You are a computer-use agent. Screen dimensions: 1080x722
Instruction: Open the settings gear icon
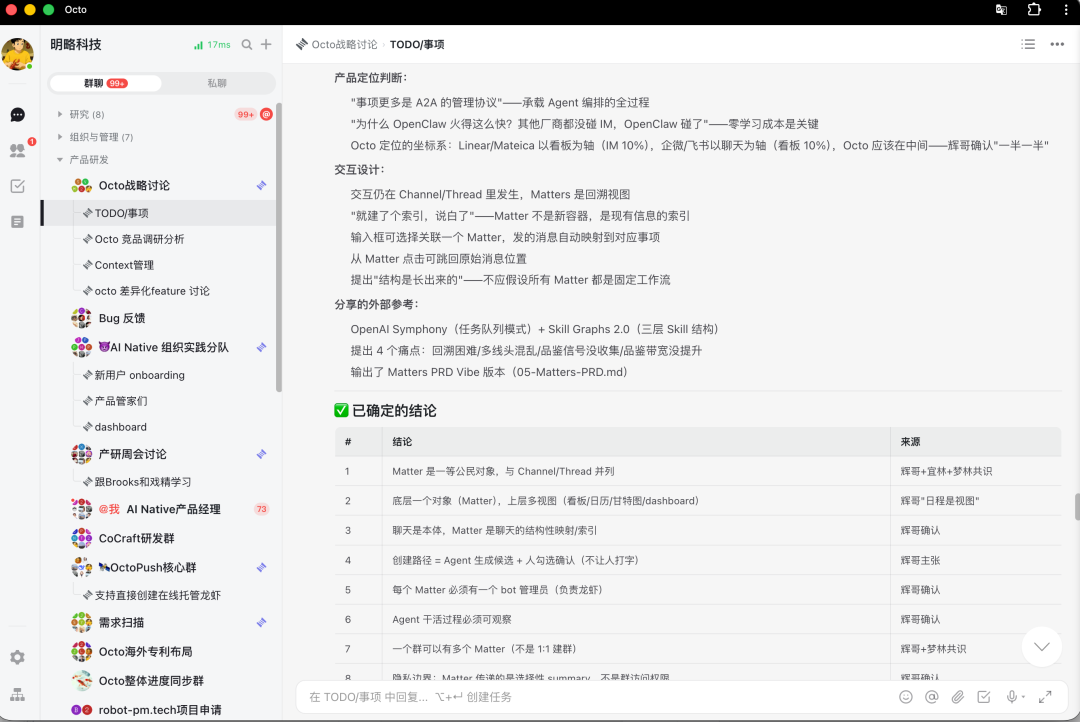(x=18, y=657)
